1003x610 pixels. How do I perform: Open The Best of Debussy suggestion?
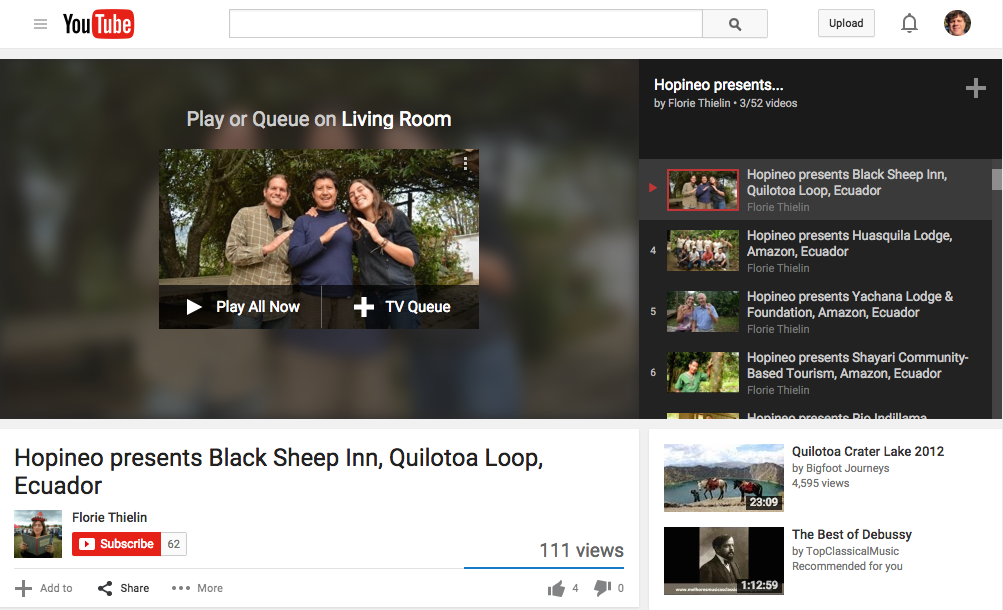coord(851,535)
